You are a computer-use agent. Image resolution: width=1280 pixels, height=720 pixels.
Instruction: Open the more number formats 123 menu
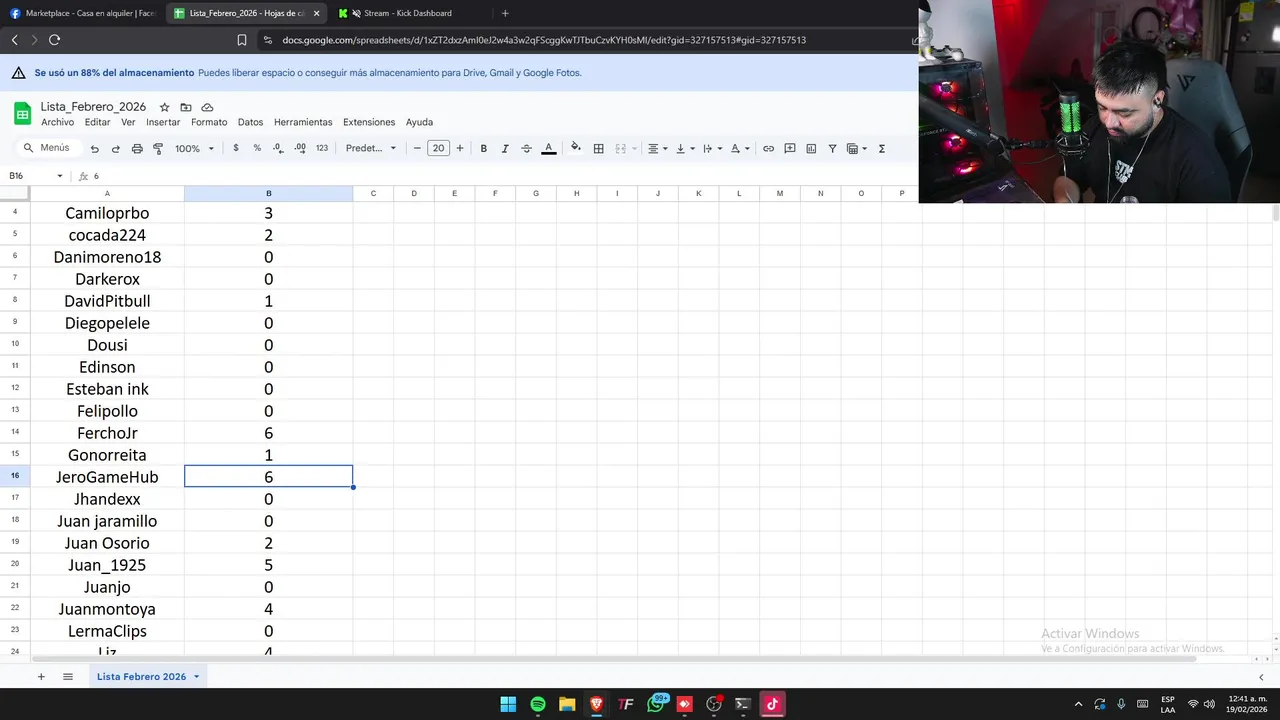(x=321, y=148)
